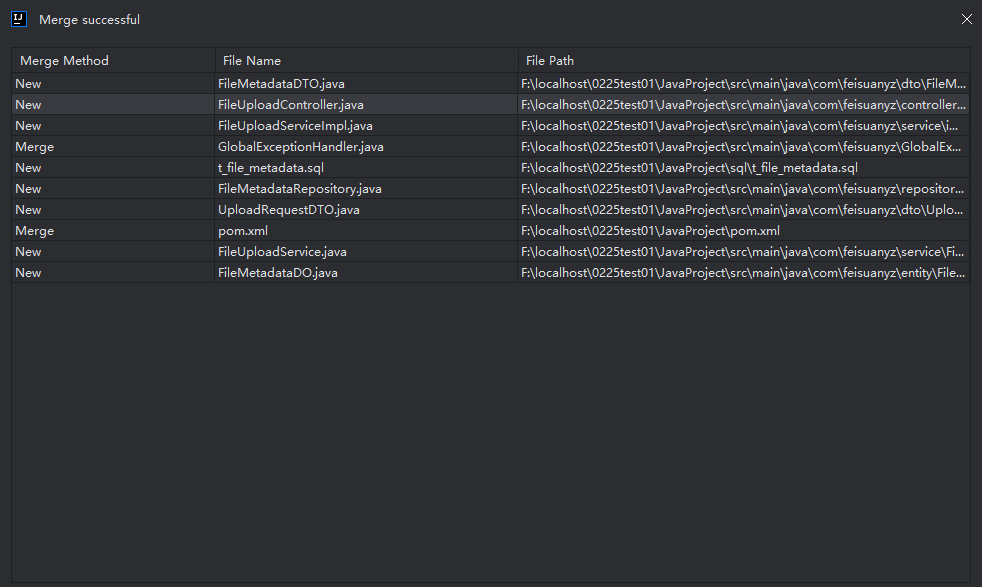Select the FileUploadController.java row
The width and height of the screenshot is (982, 587).
(291, 105)
